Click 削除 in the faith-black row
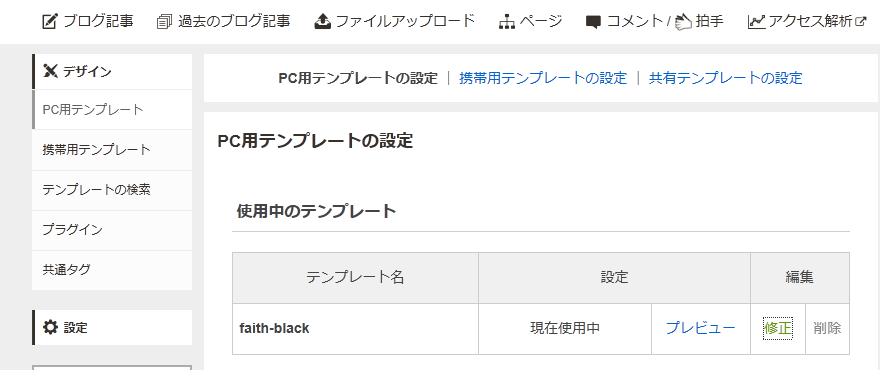The width and height of the screenshot is (880, 370). (827, 328)
